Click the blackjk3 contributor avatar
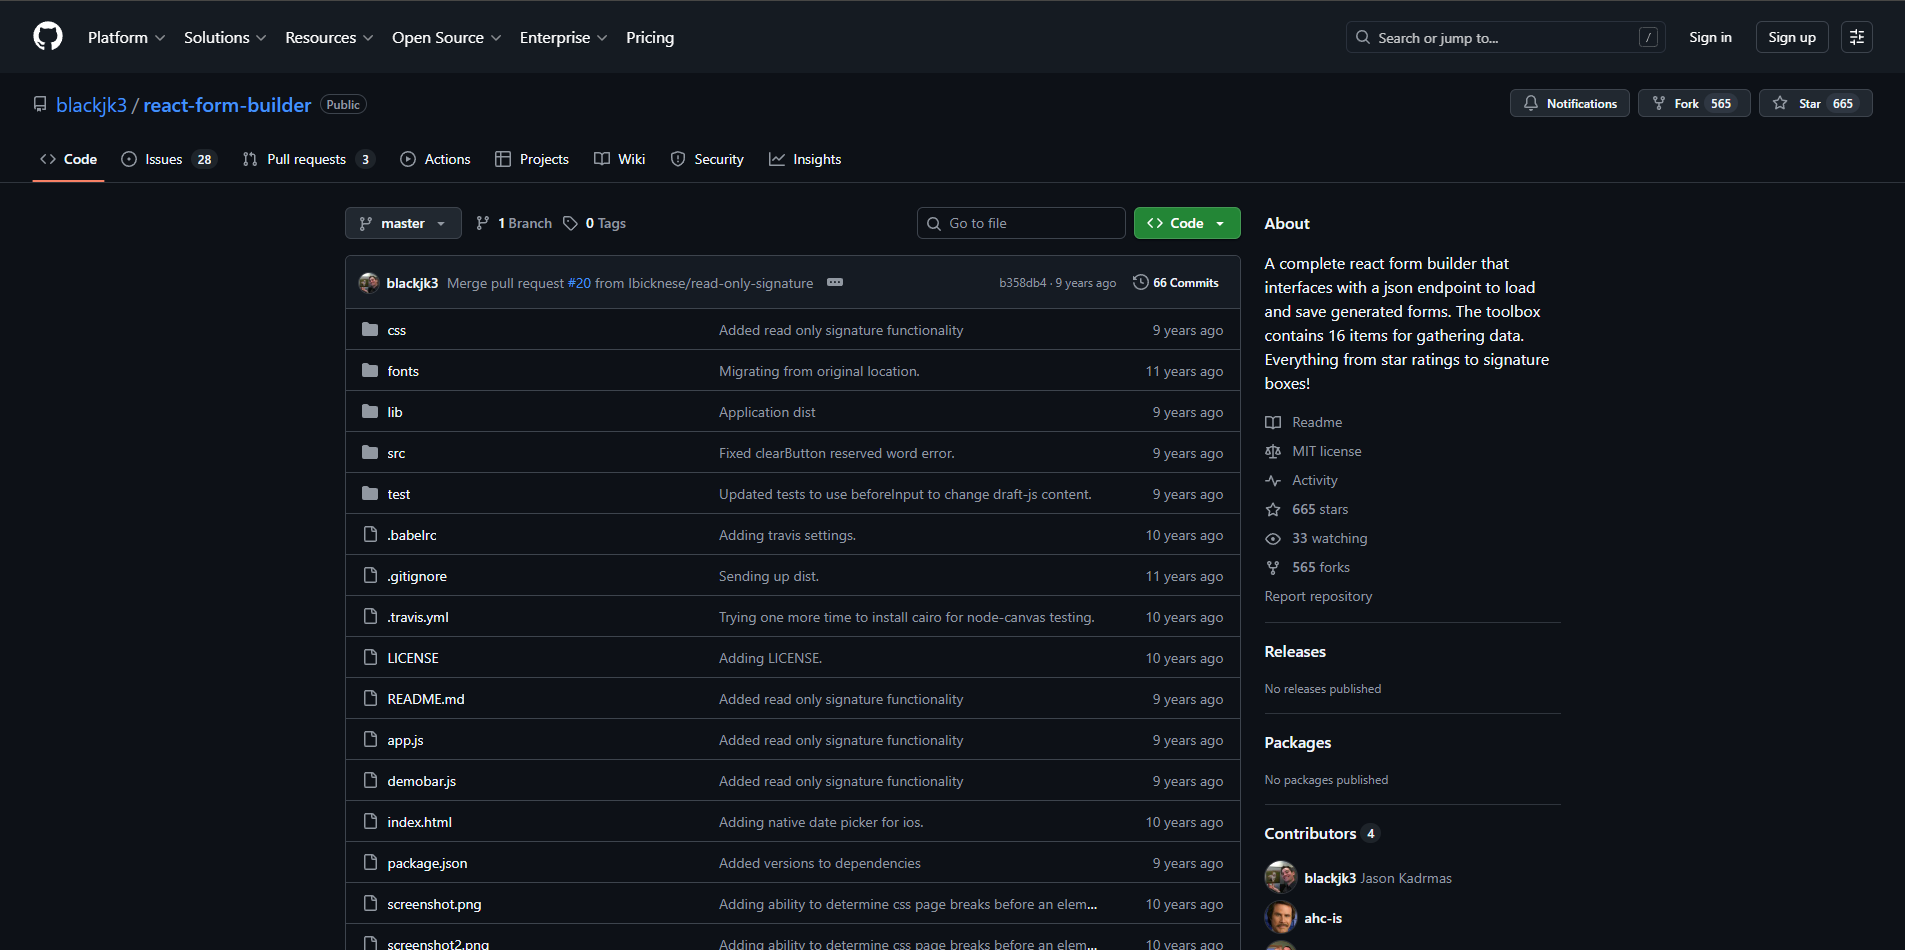The image size is (1905, 950). (x=1281, y=877)
